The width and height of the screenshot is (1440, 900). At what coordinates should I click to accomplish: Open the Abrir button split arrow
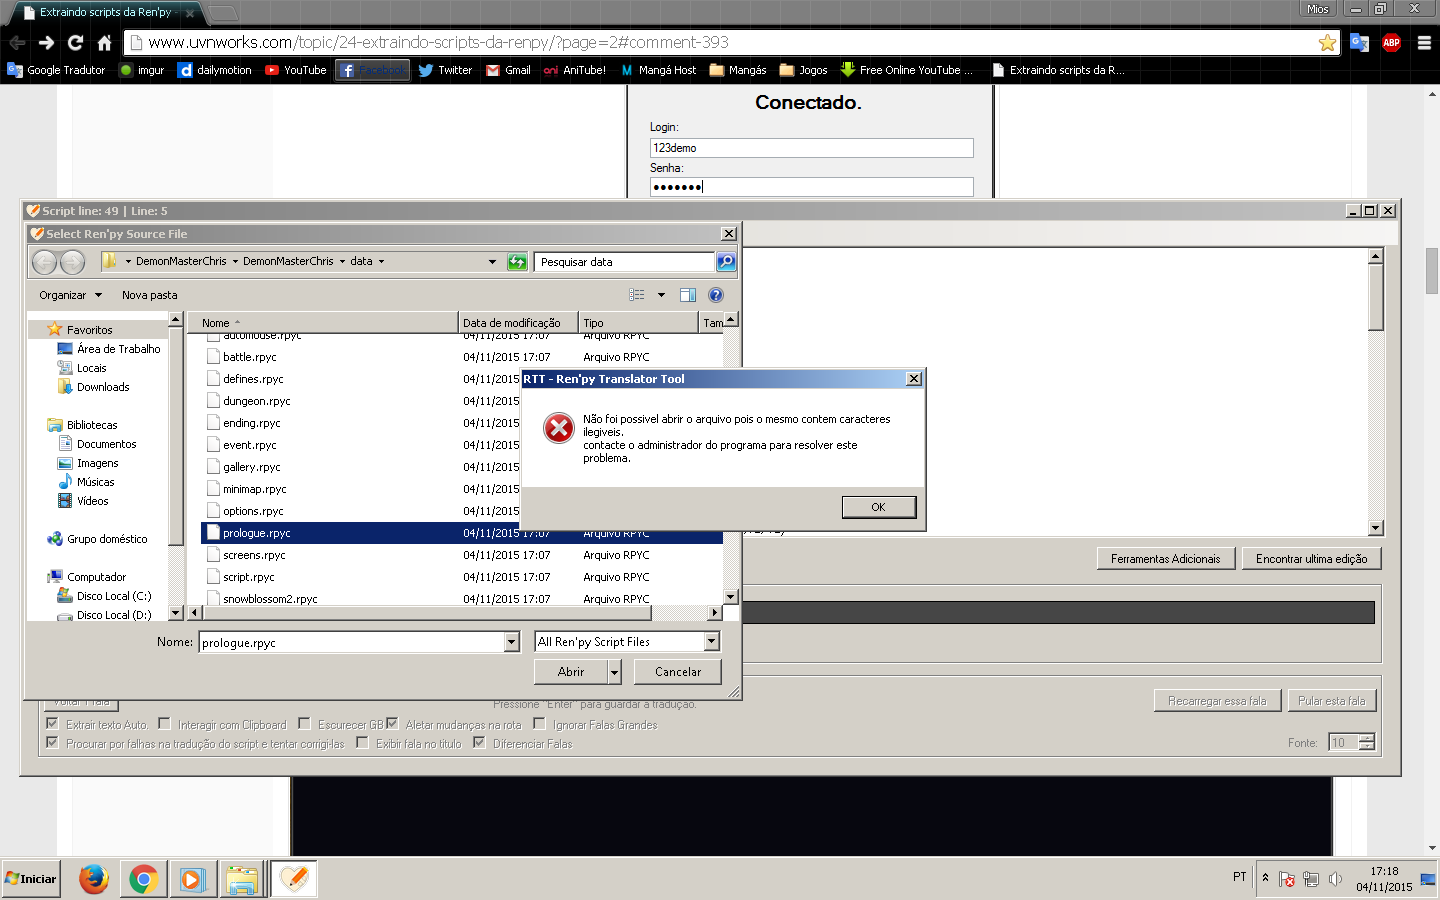[614, 672]
